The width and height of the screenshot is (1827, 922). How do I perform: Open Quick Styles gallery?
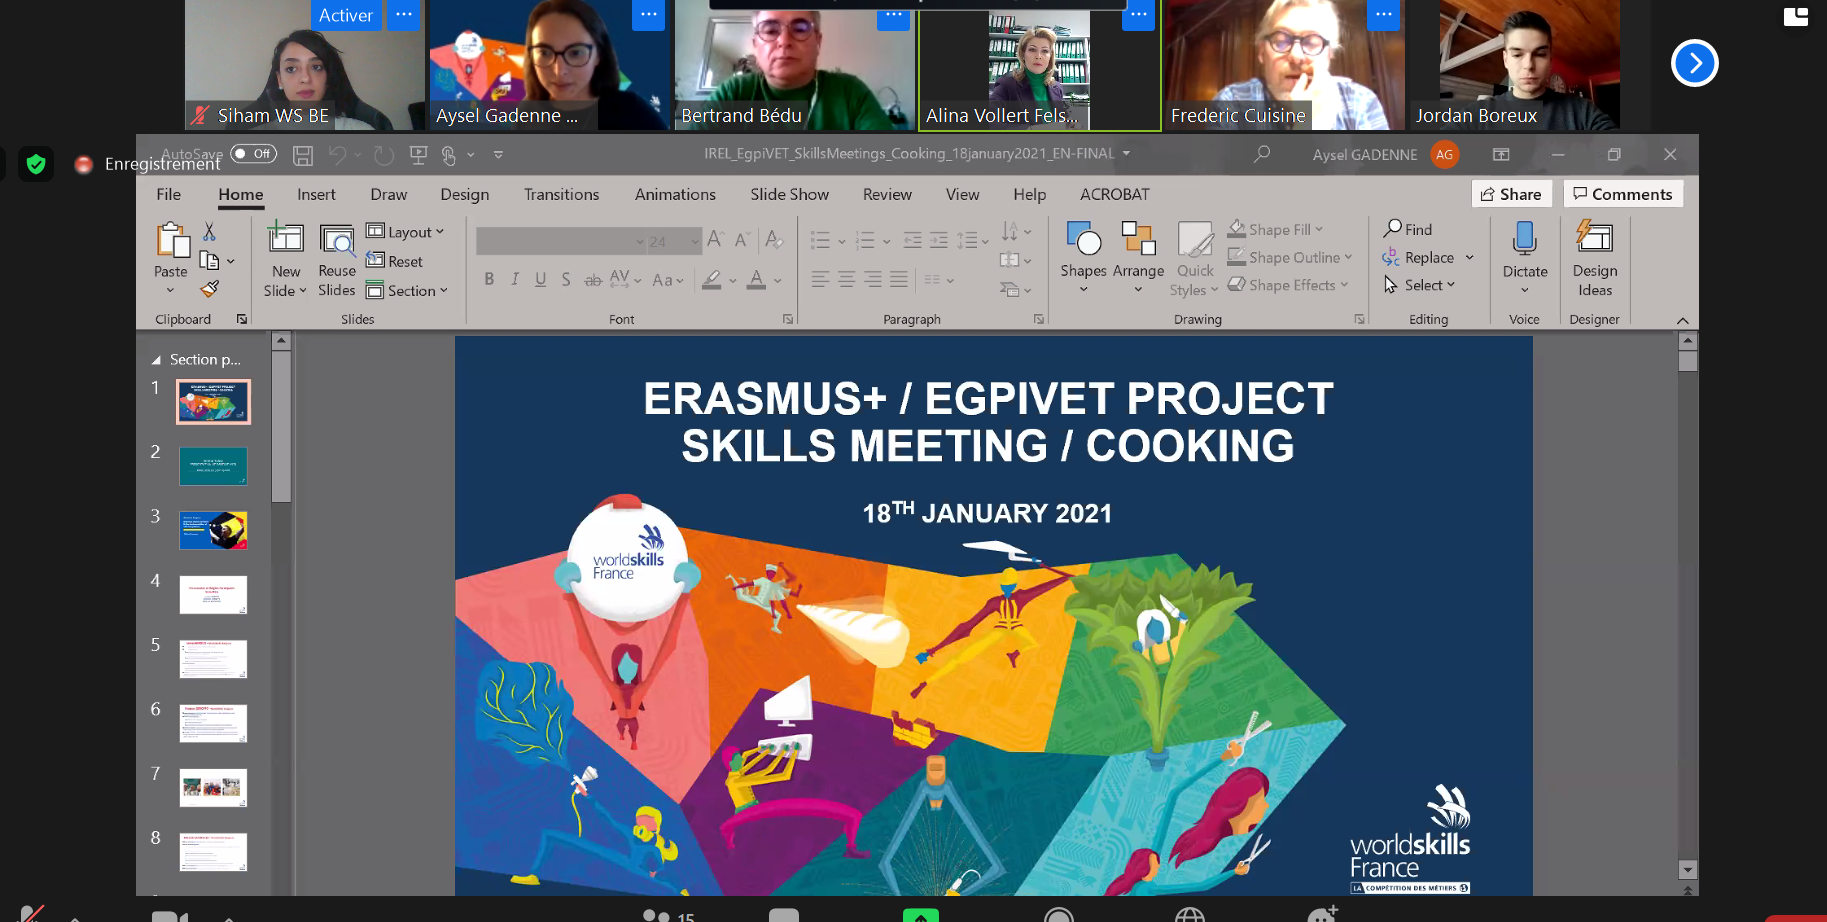tap(1195, 258)
